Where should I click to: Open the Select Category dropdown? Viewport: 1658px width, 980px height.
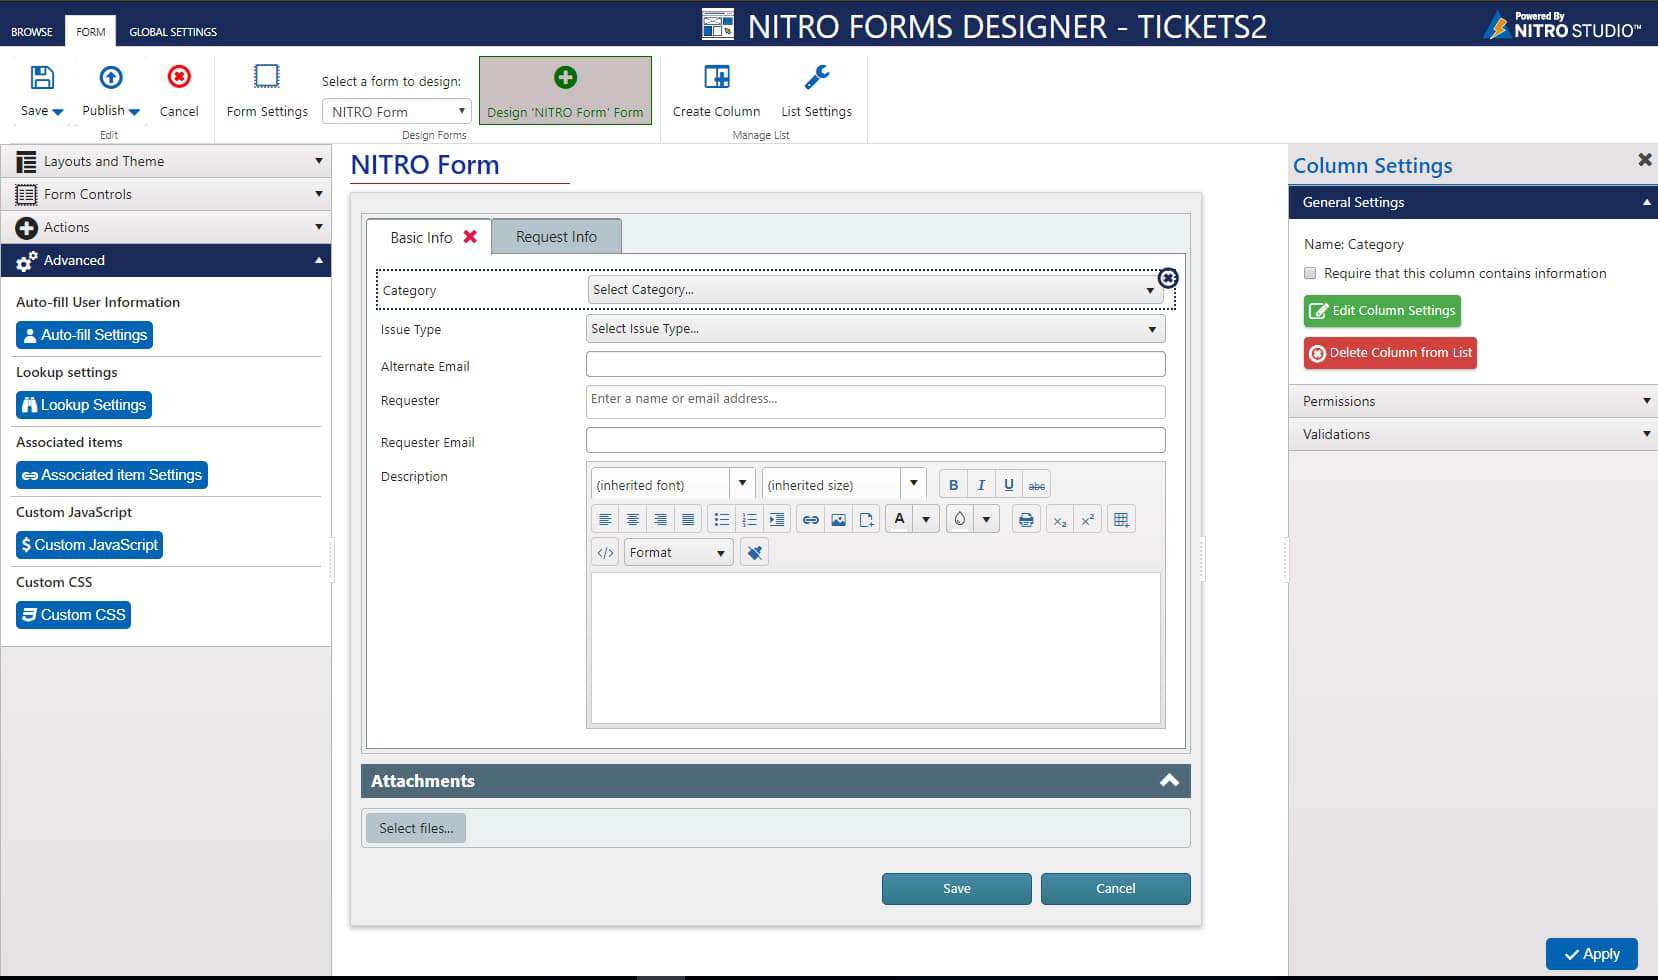874,290
